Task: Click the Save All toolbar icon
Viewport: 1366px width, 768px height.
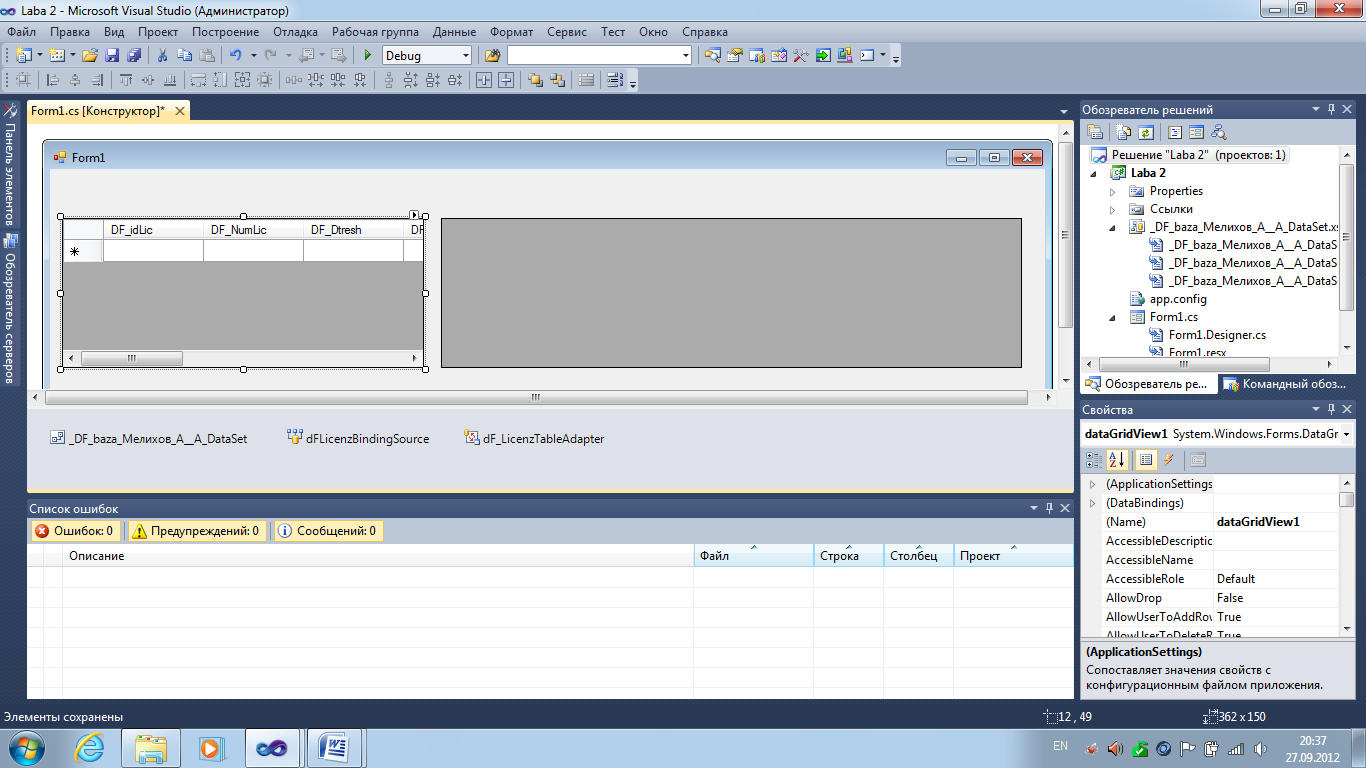Action: pyautogui.click(x=133, y=56)
